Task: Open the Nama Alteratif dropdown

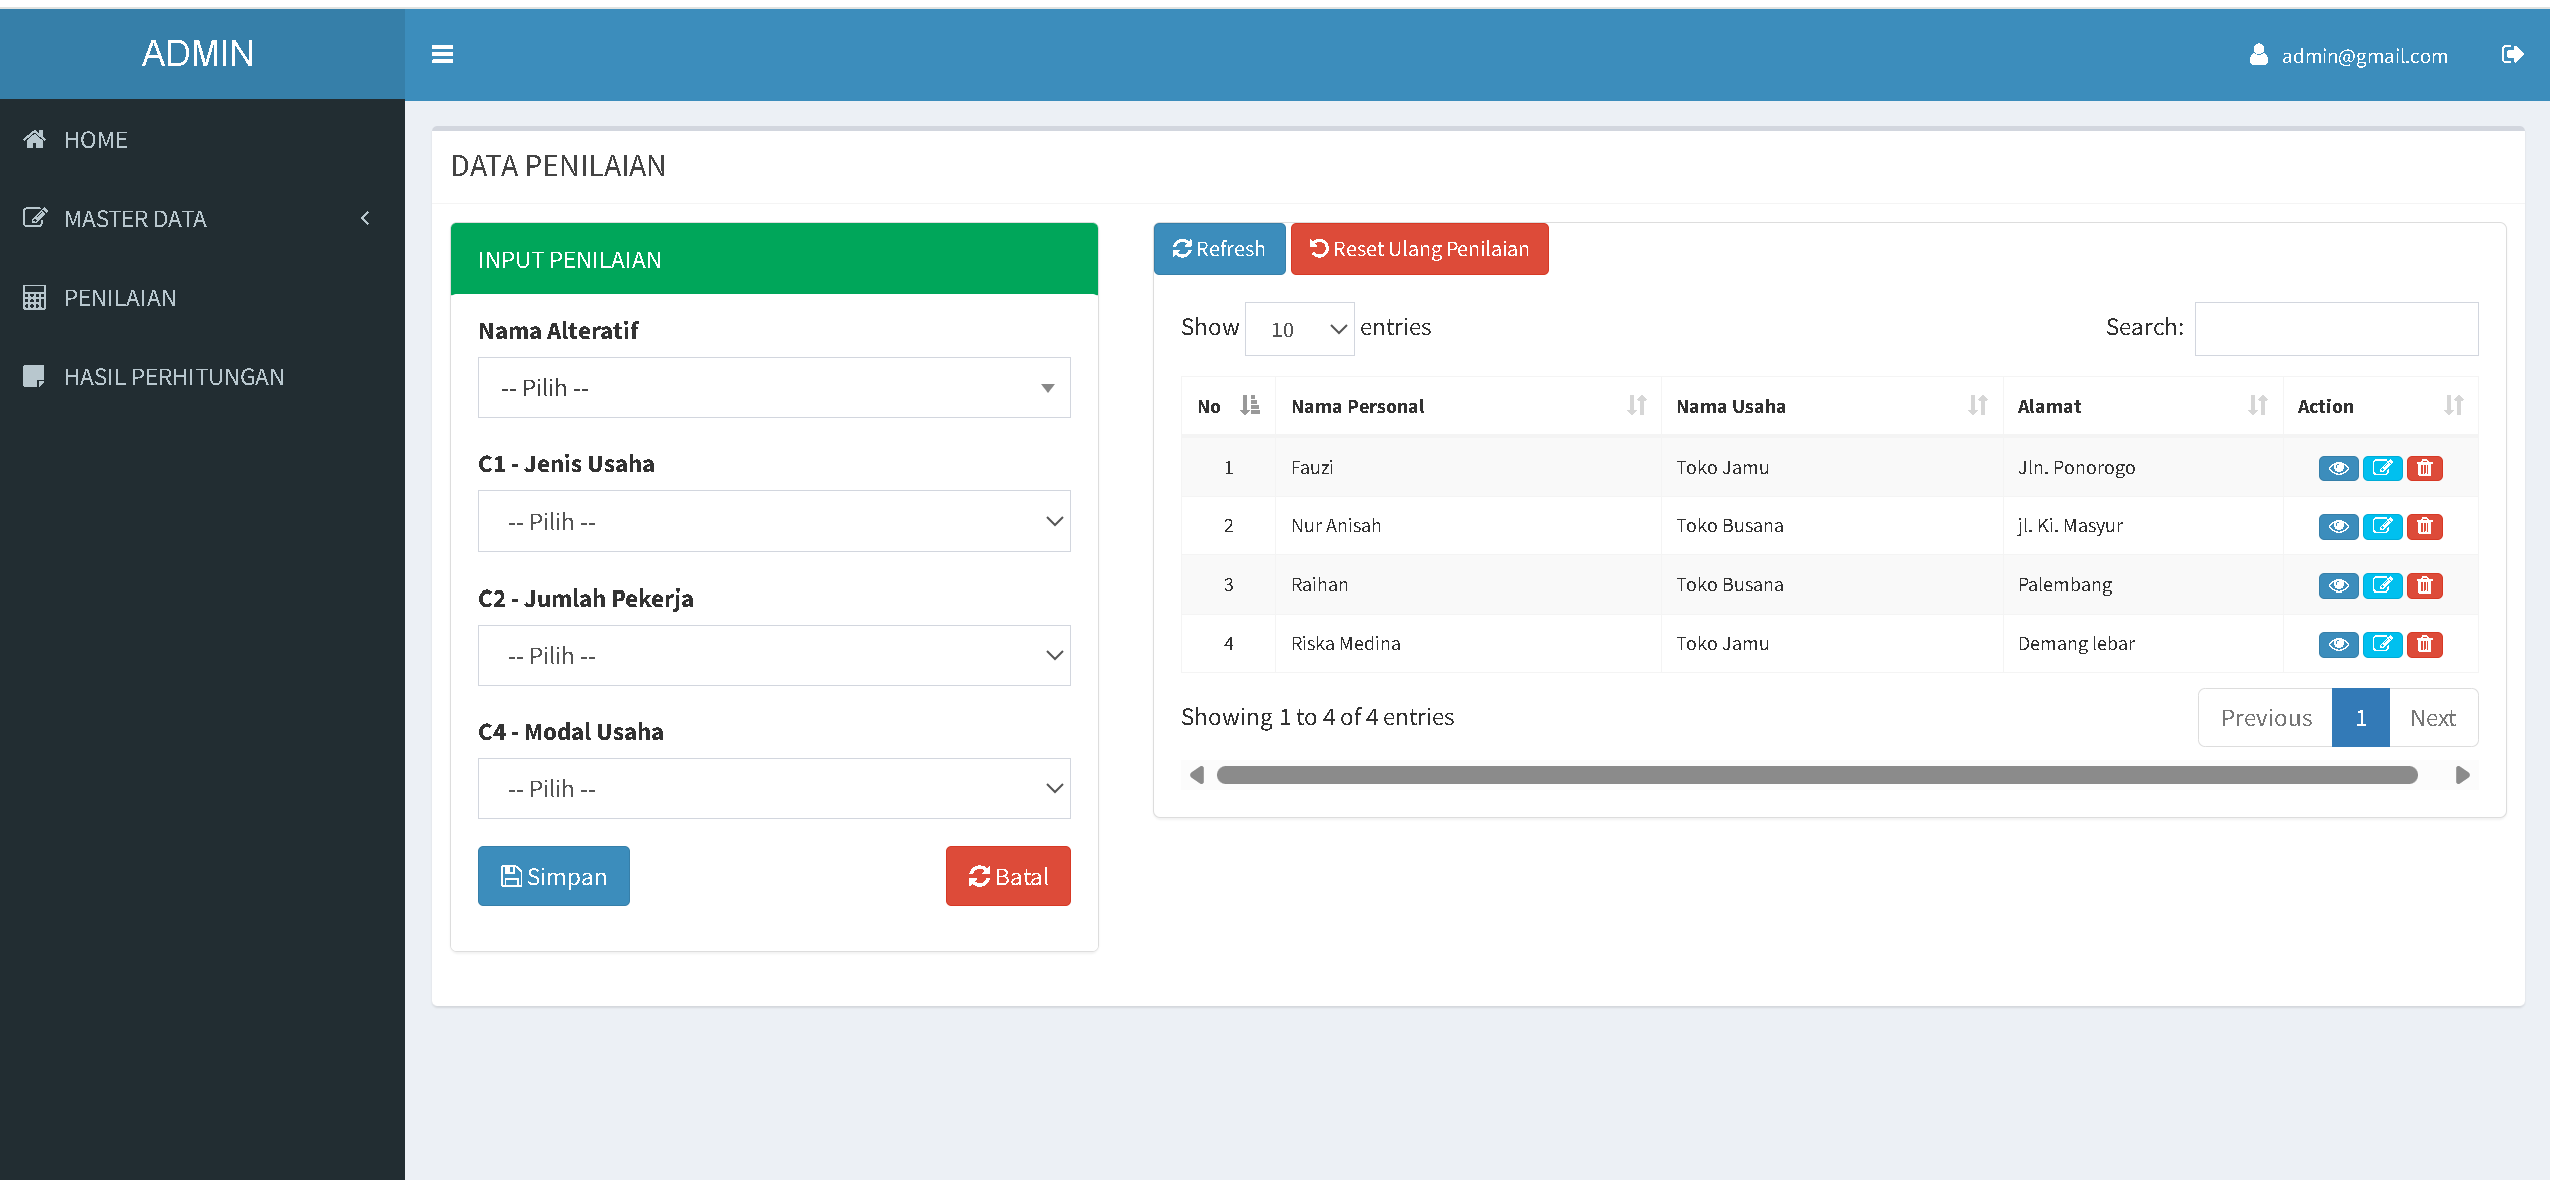Action: point(773,388)
